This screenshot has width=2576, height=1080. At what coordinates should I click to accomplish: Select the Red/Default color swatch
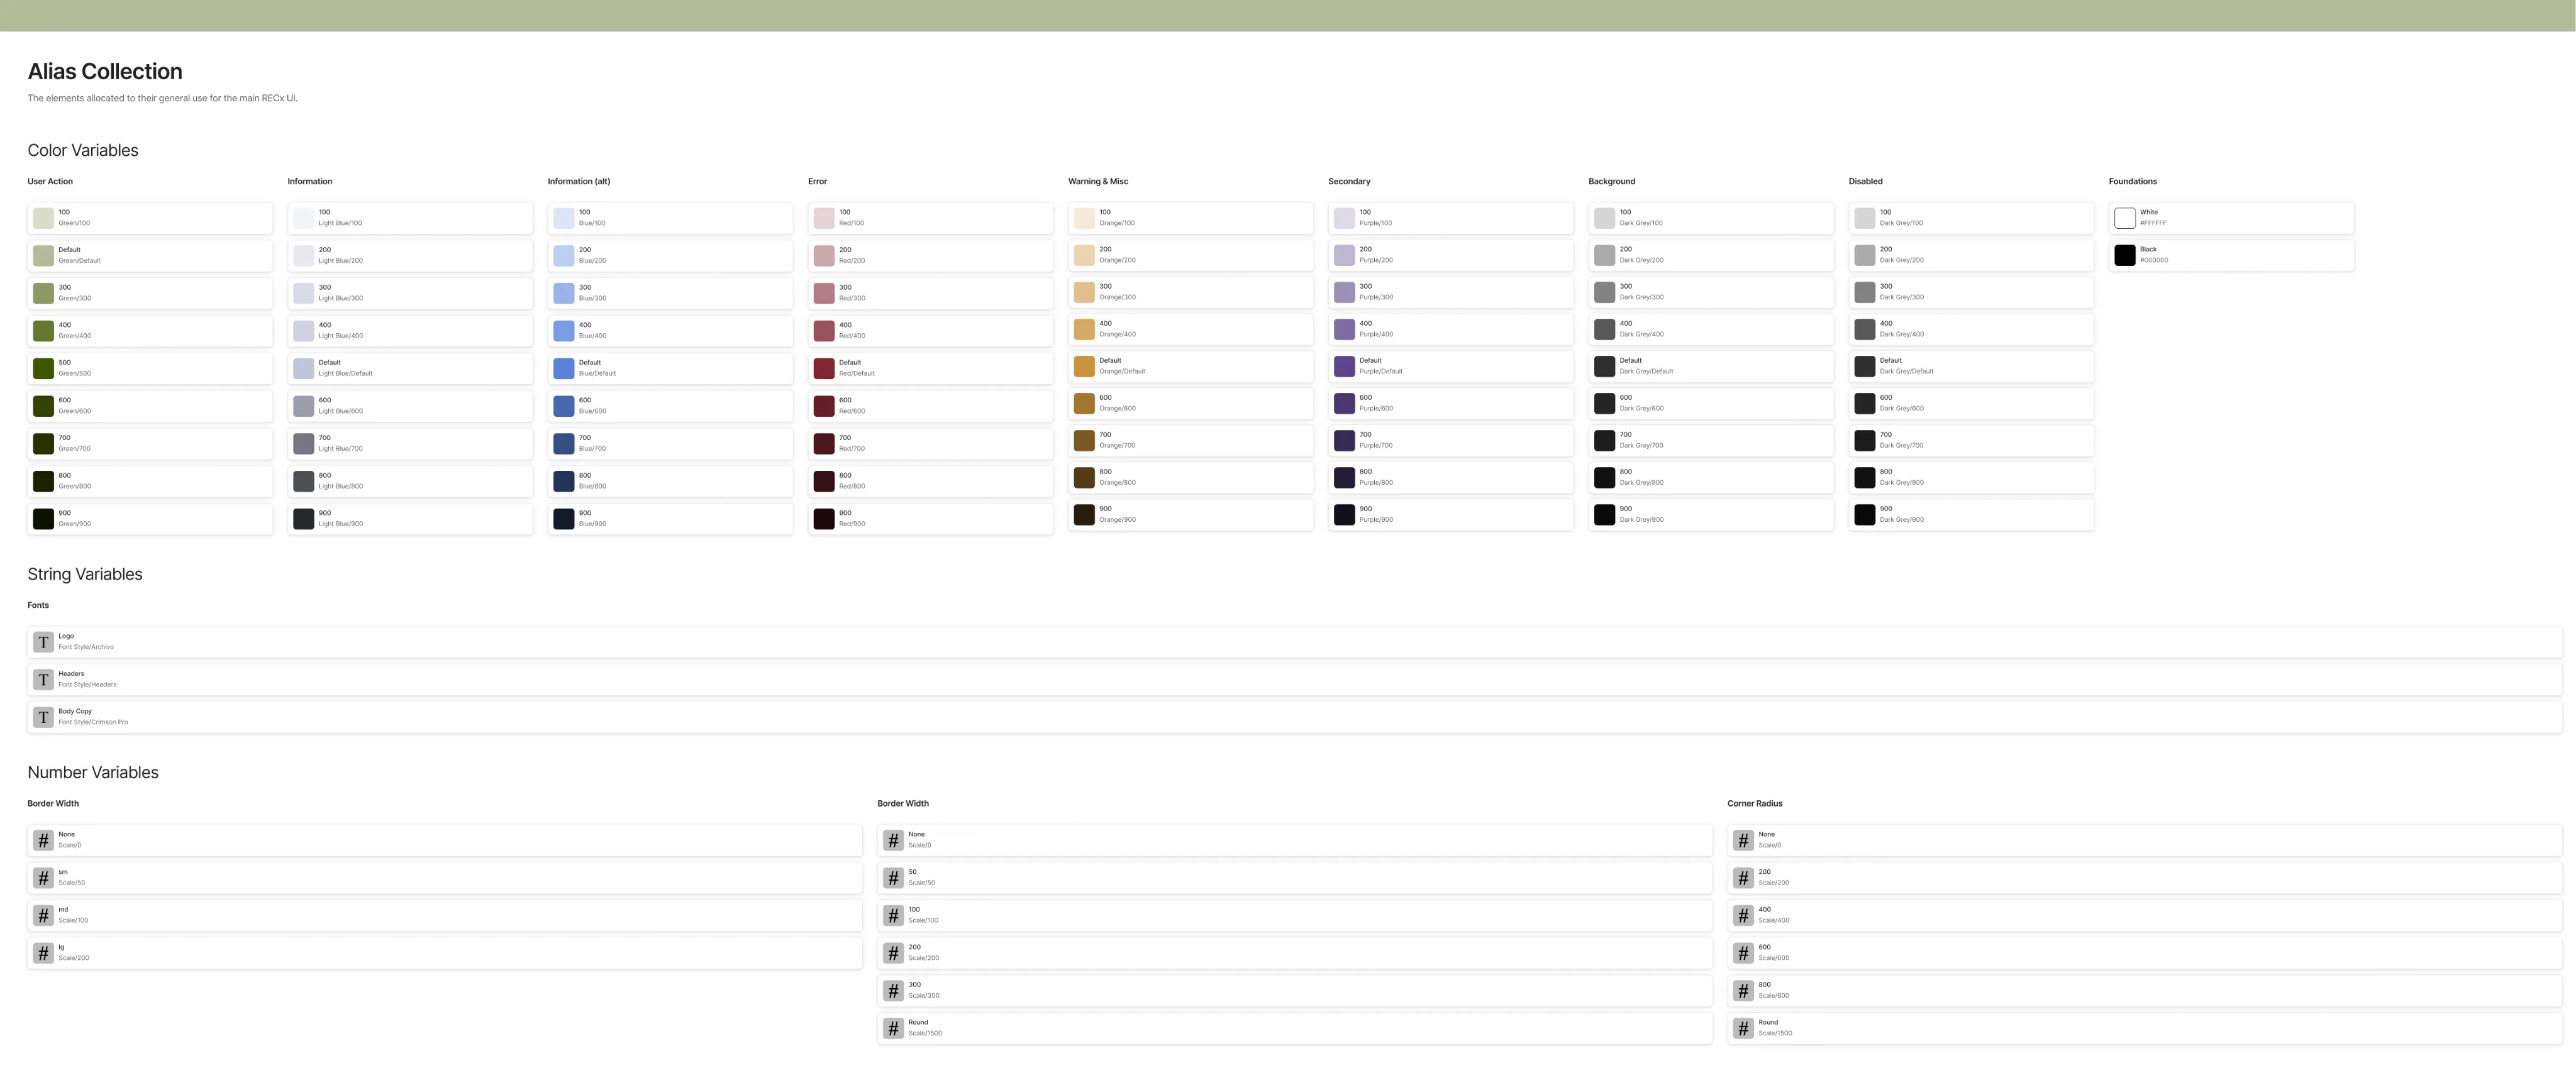(824, 369)
